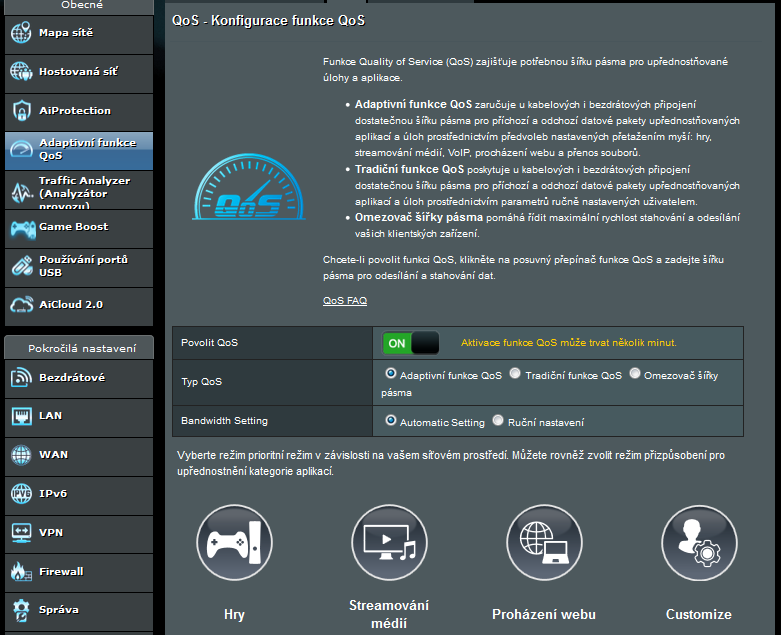Select the Tradiční funkce QoS radio button
This screenshot has height=635, width=781.
(515, 374)
